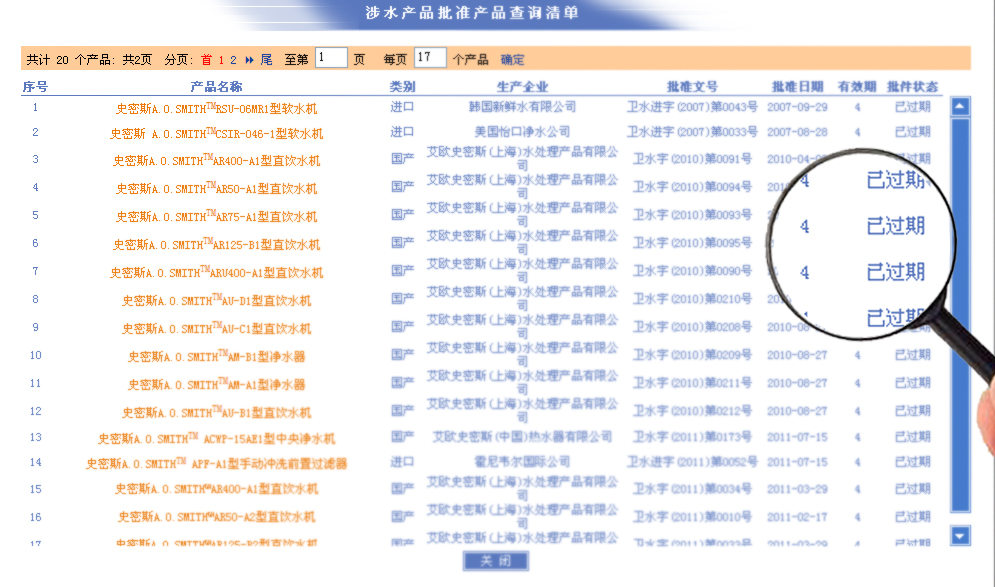
Task: Jump to first page via 首 link
Action: click(x=206, y=60)
